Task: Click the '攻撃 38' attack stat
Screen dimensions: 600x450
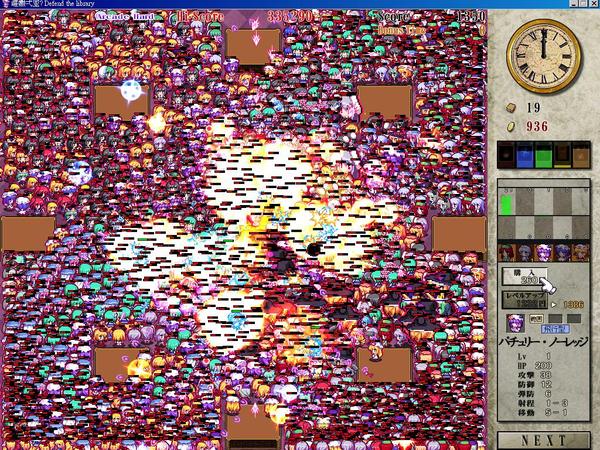Action: click(535, 375)
